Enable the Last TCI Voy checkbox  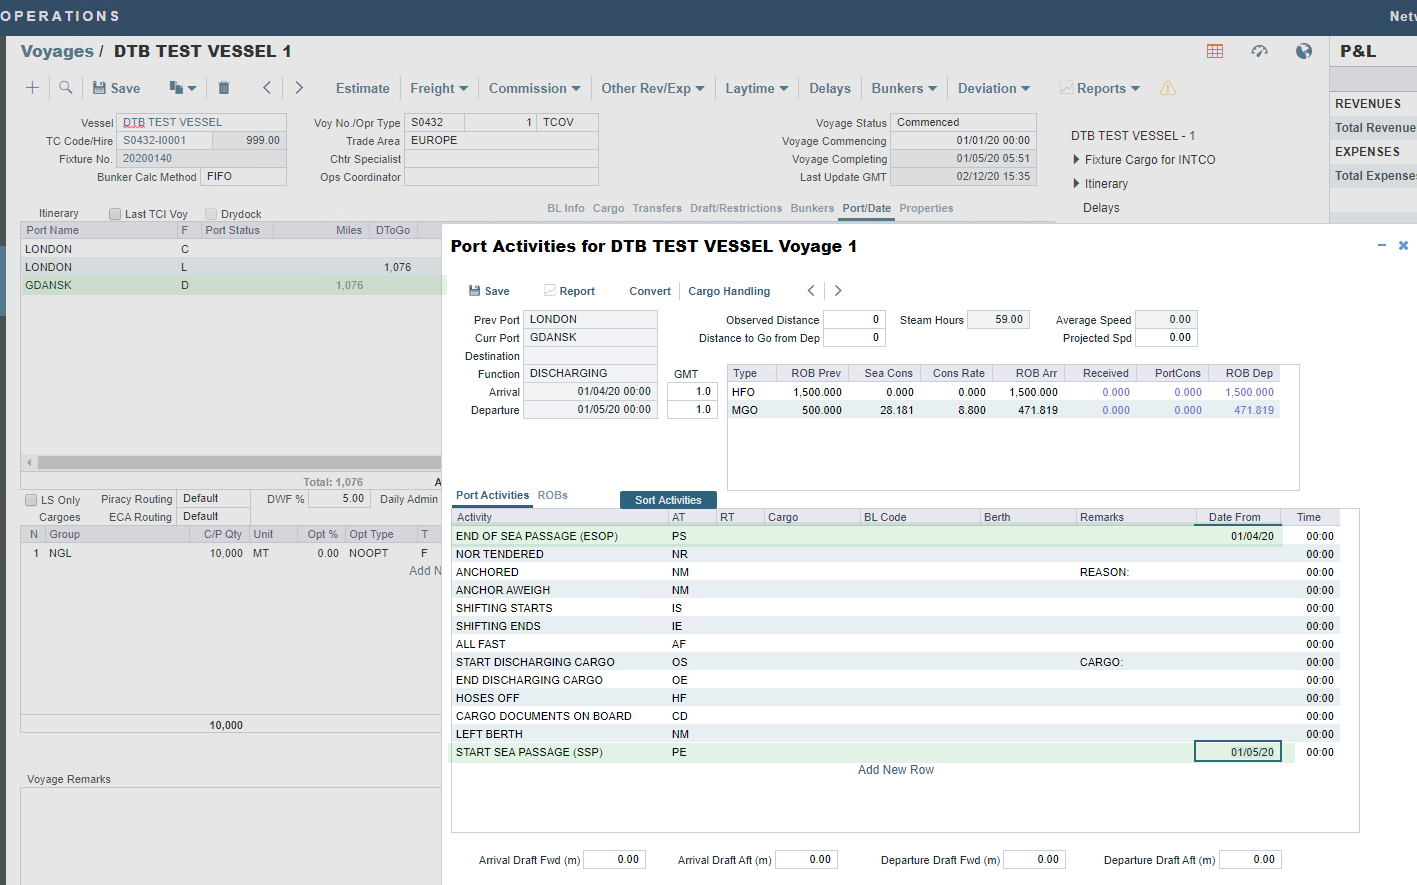115,214
